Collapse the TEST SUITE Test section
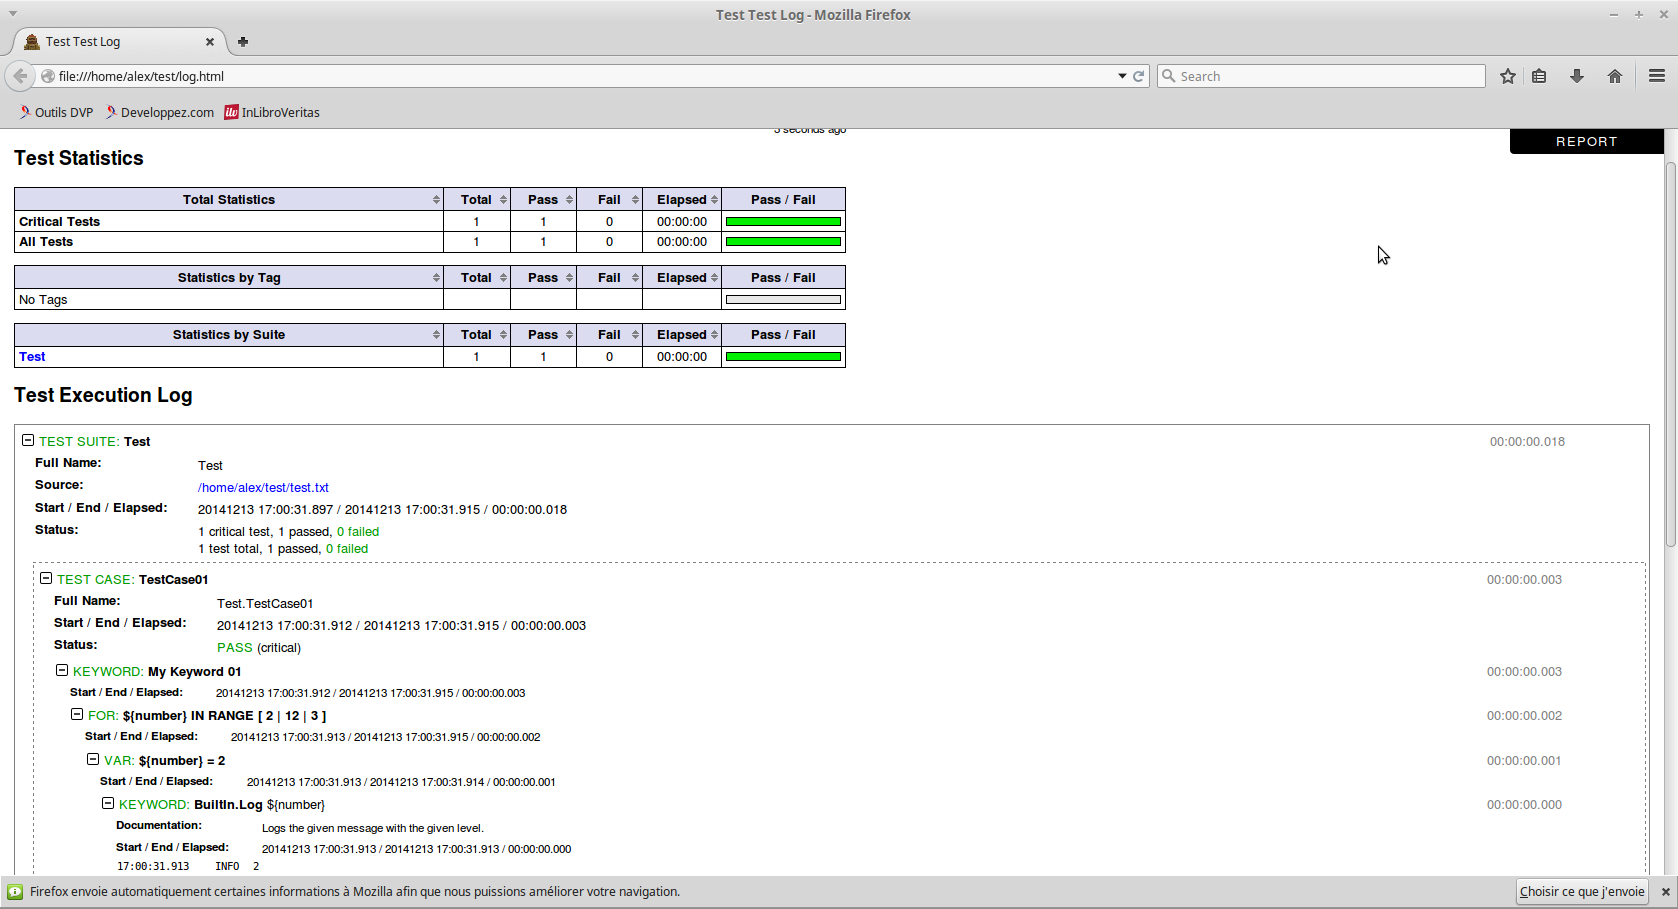 click(28, 440)
